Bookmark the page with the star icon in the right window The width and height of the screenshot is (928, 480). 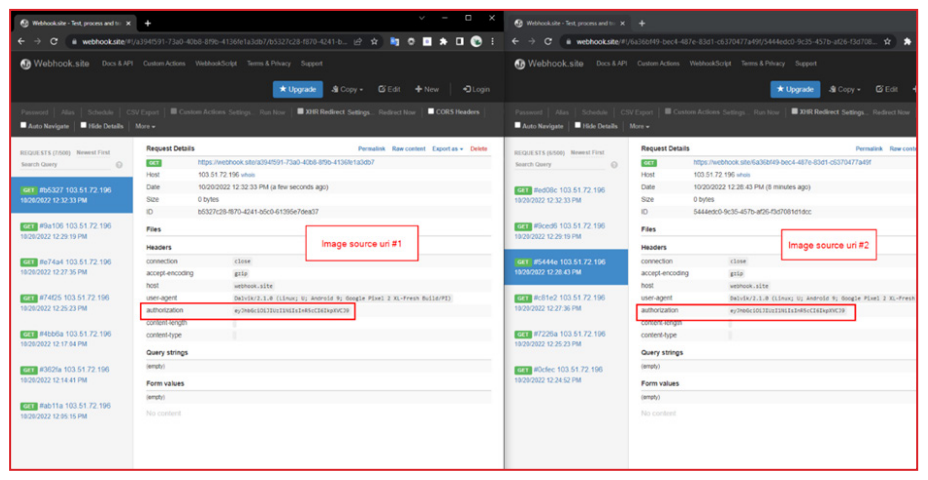tap(887, 41)
